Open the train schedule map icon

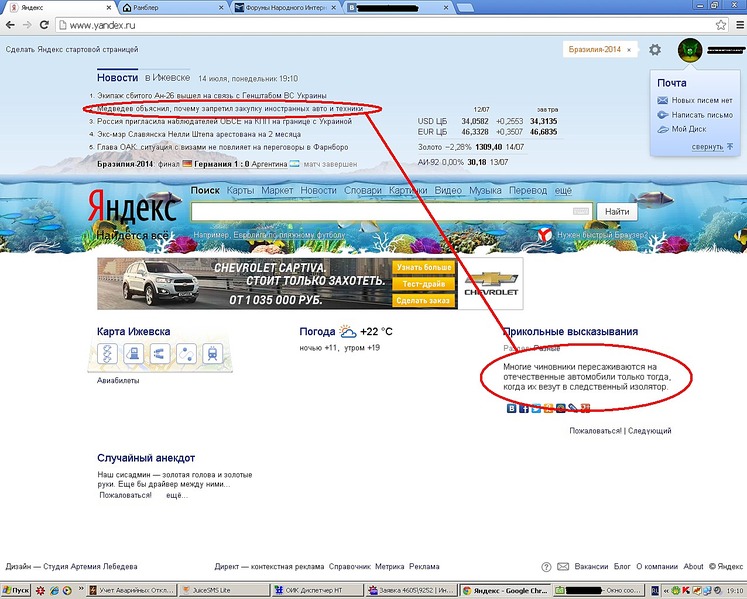[212, 354]
